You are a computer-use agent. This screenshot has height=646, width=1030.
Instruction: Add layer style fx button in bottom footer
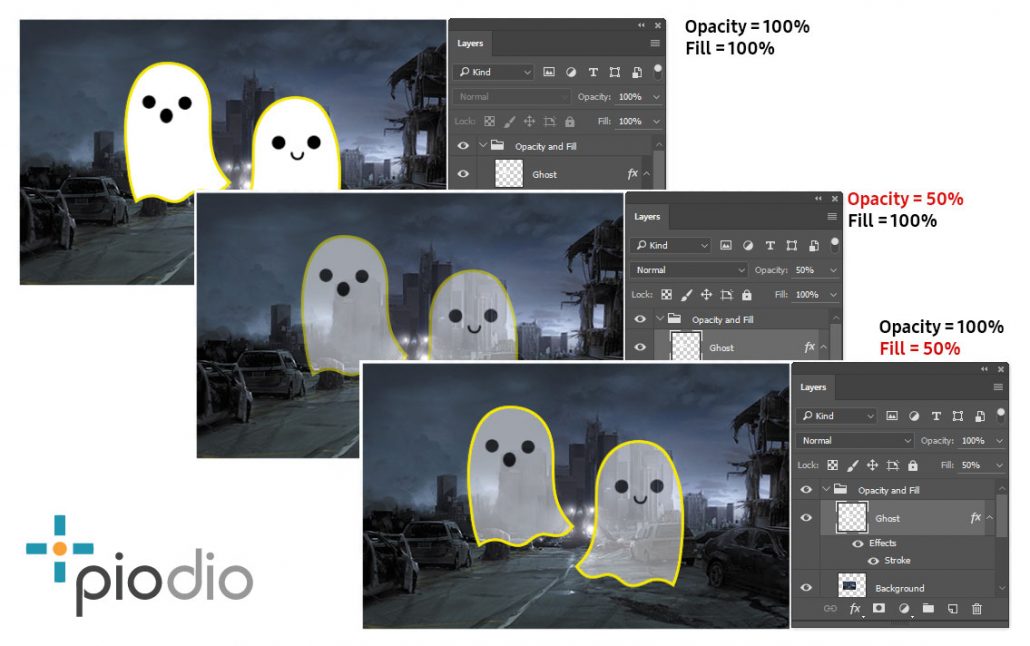pyautogui.click(x=855, y=609)
